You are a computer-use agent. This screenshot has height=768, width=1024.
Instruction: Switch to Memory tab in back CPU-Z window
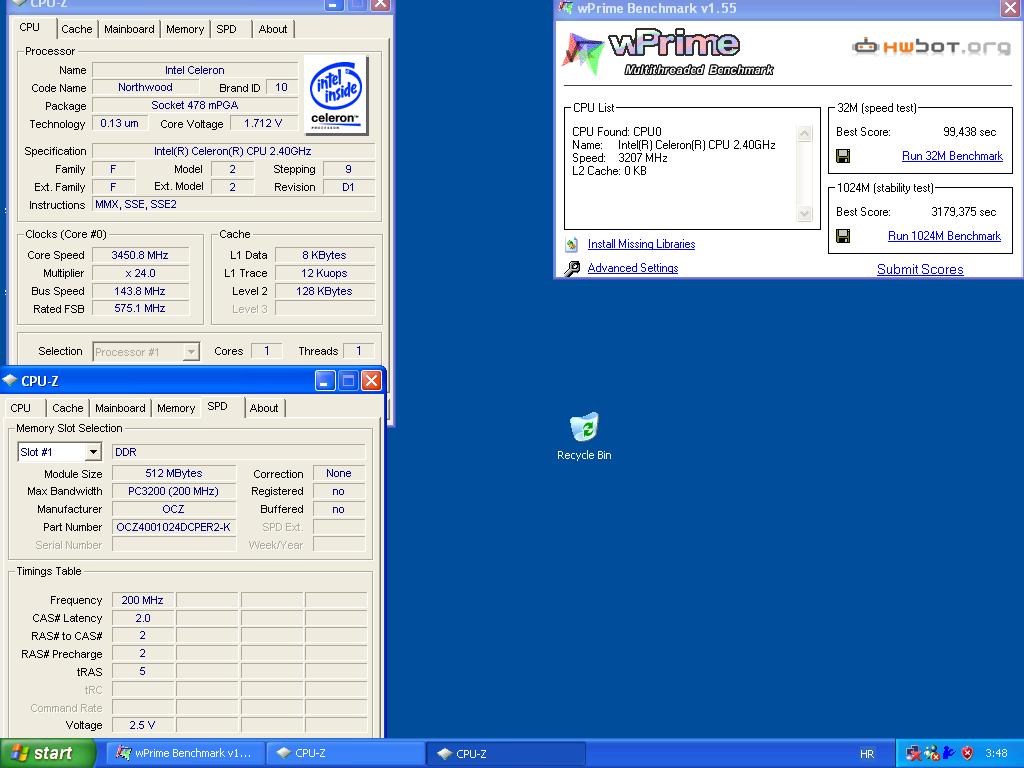click(x=185, y=29)
